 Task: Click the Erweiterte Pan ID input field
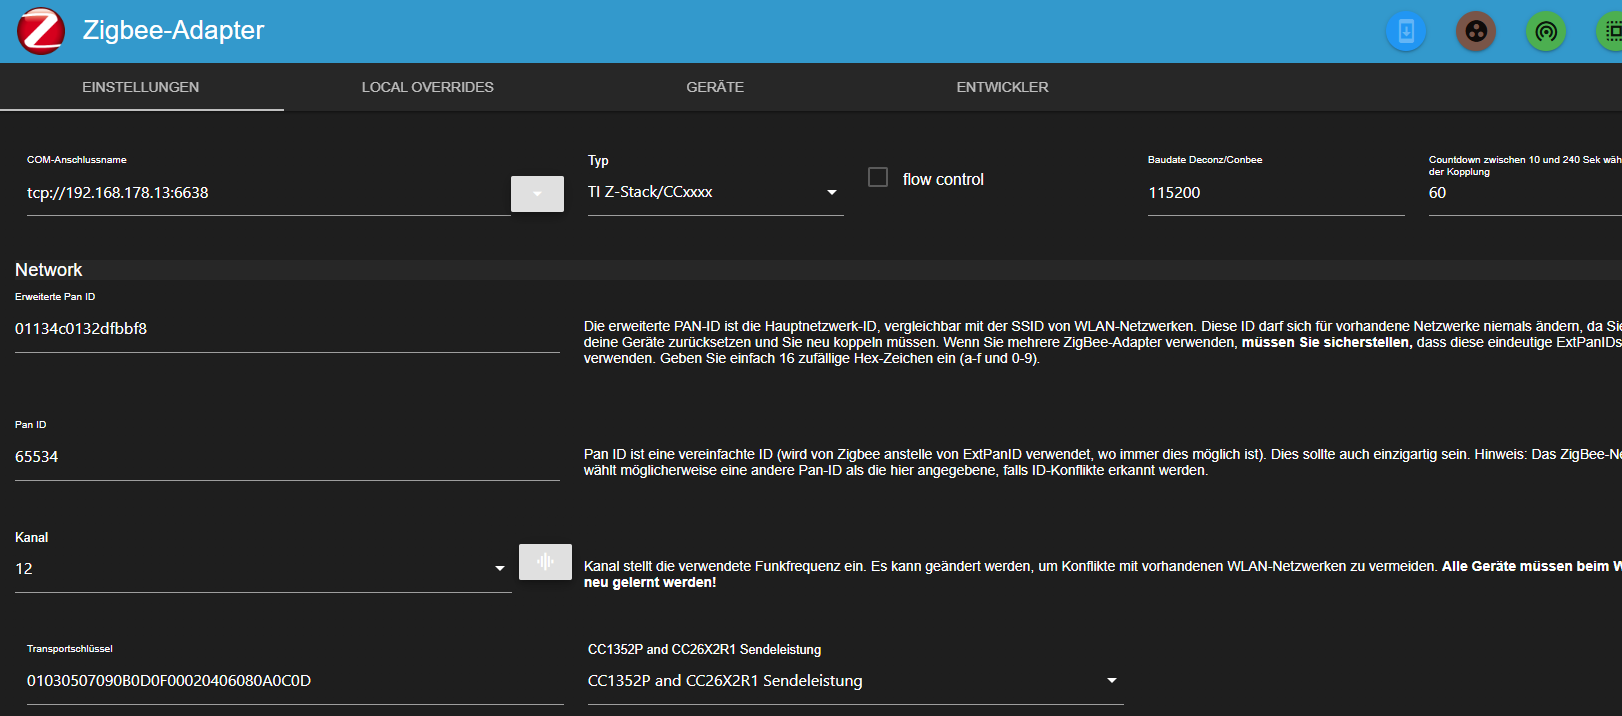(x=287, y=329)
